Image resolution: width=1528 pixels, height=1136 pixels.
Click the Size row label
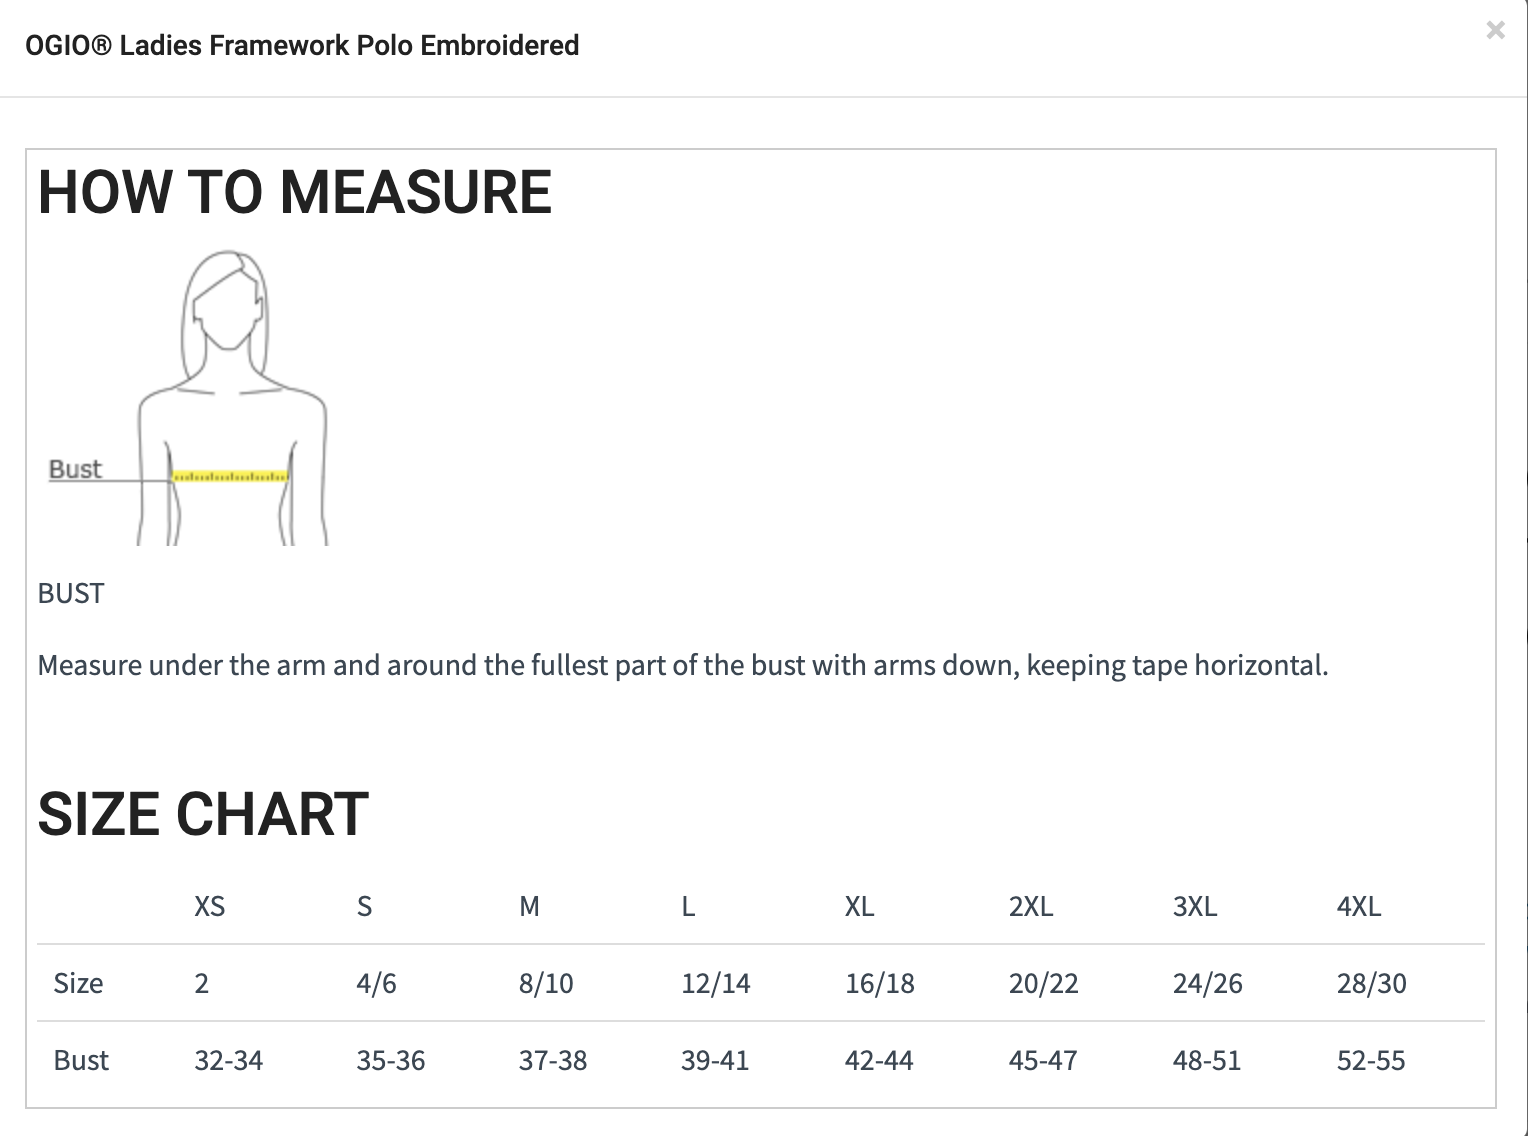pyautogui.click(x=78, y=983)
